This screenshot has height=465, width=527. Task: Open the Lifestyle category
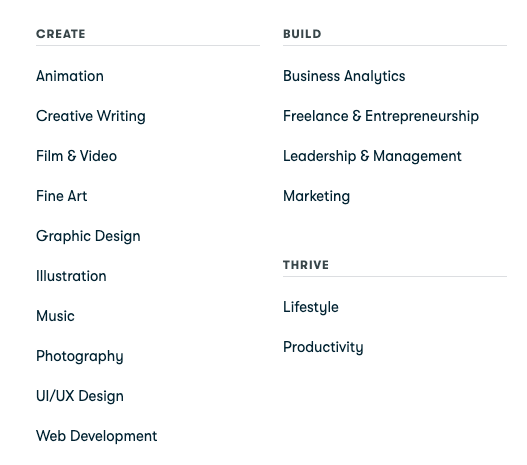311,307
